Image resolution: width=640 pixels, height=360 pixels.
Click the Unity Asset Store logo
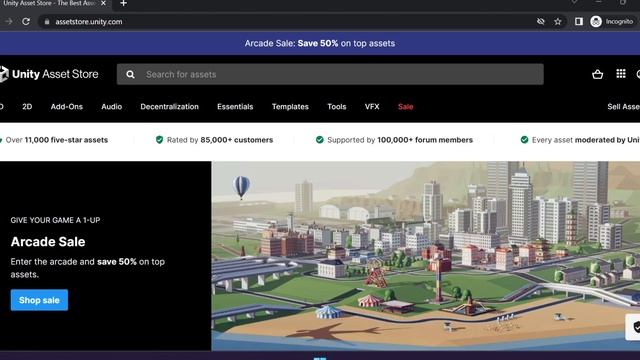pyautogui.click(x=49, y=74)
